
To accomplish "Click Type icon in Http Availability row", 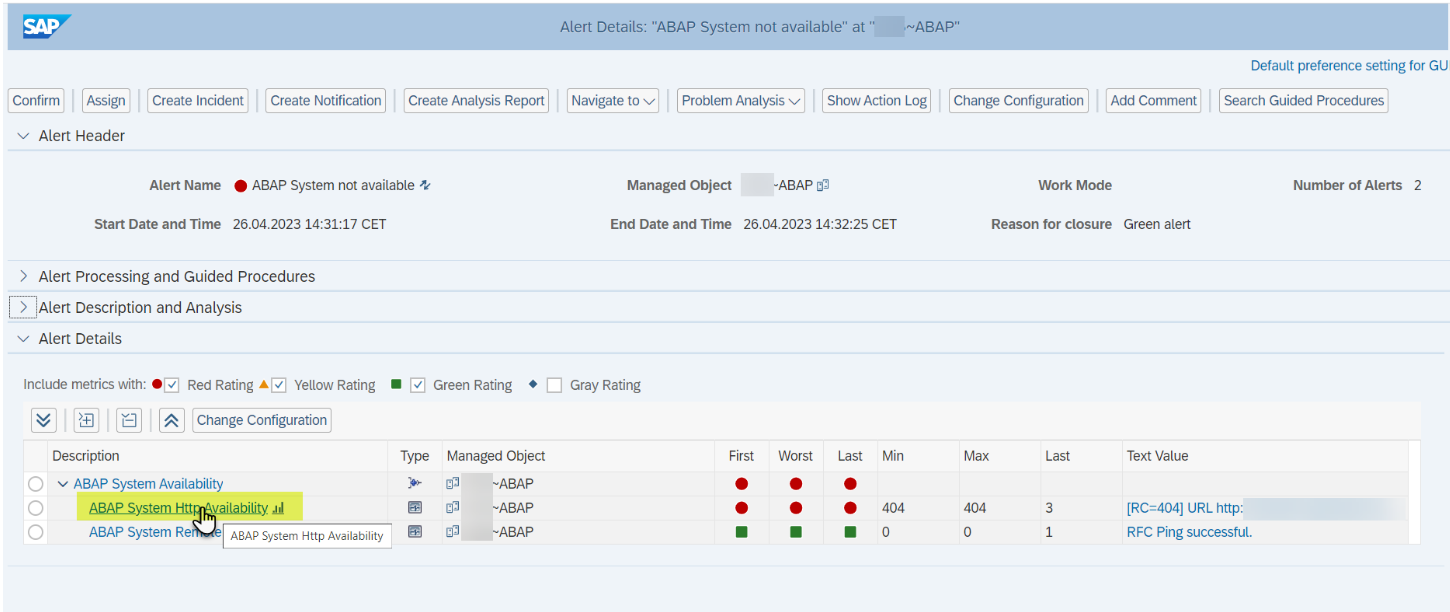I will [415, 508].
